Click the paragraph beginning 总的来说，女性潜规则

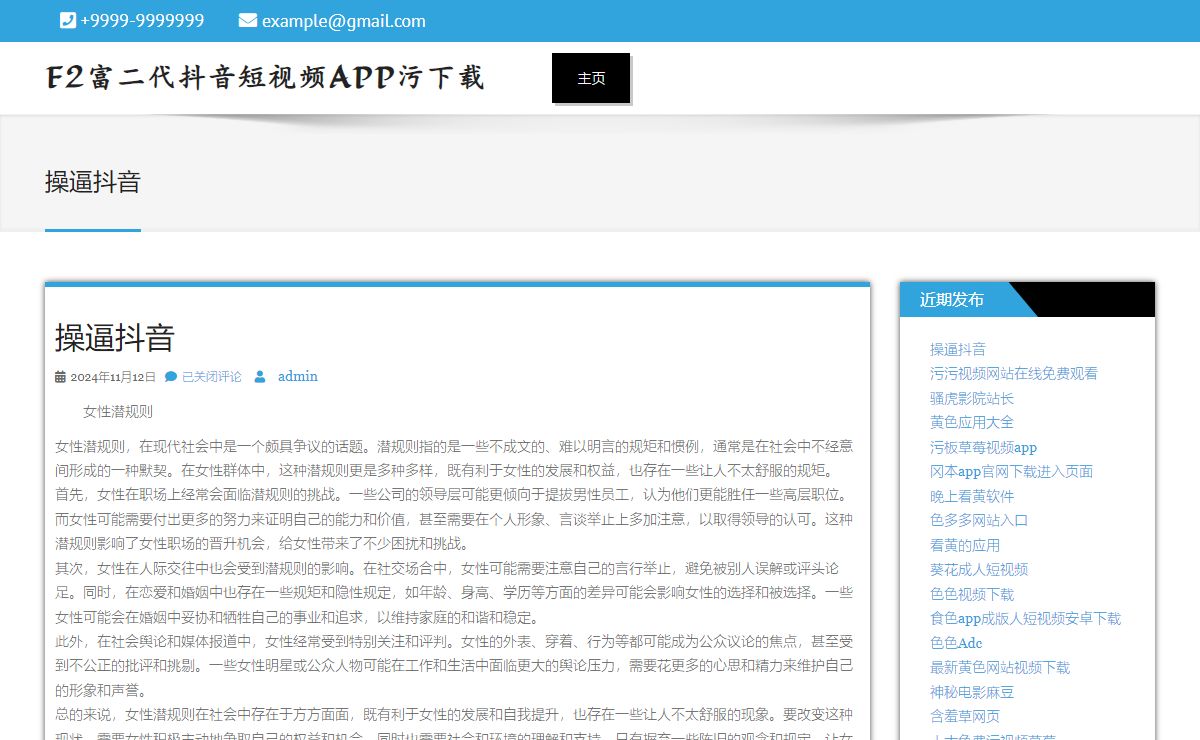coord(455,722)
